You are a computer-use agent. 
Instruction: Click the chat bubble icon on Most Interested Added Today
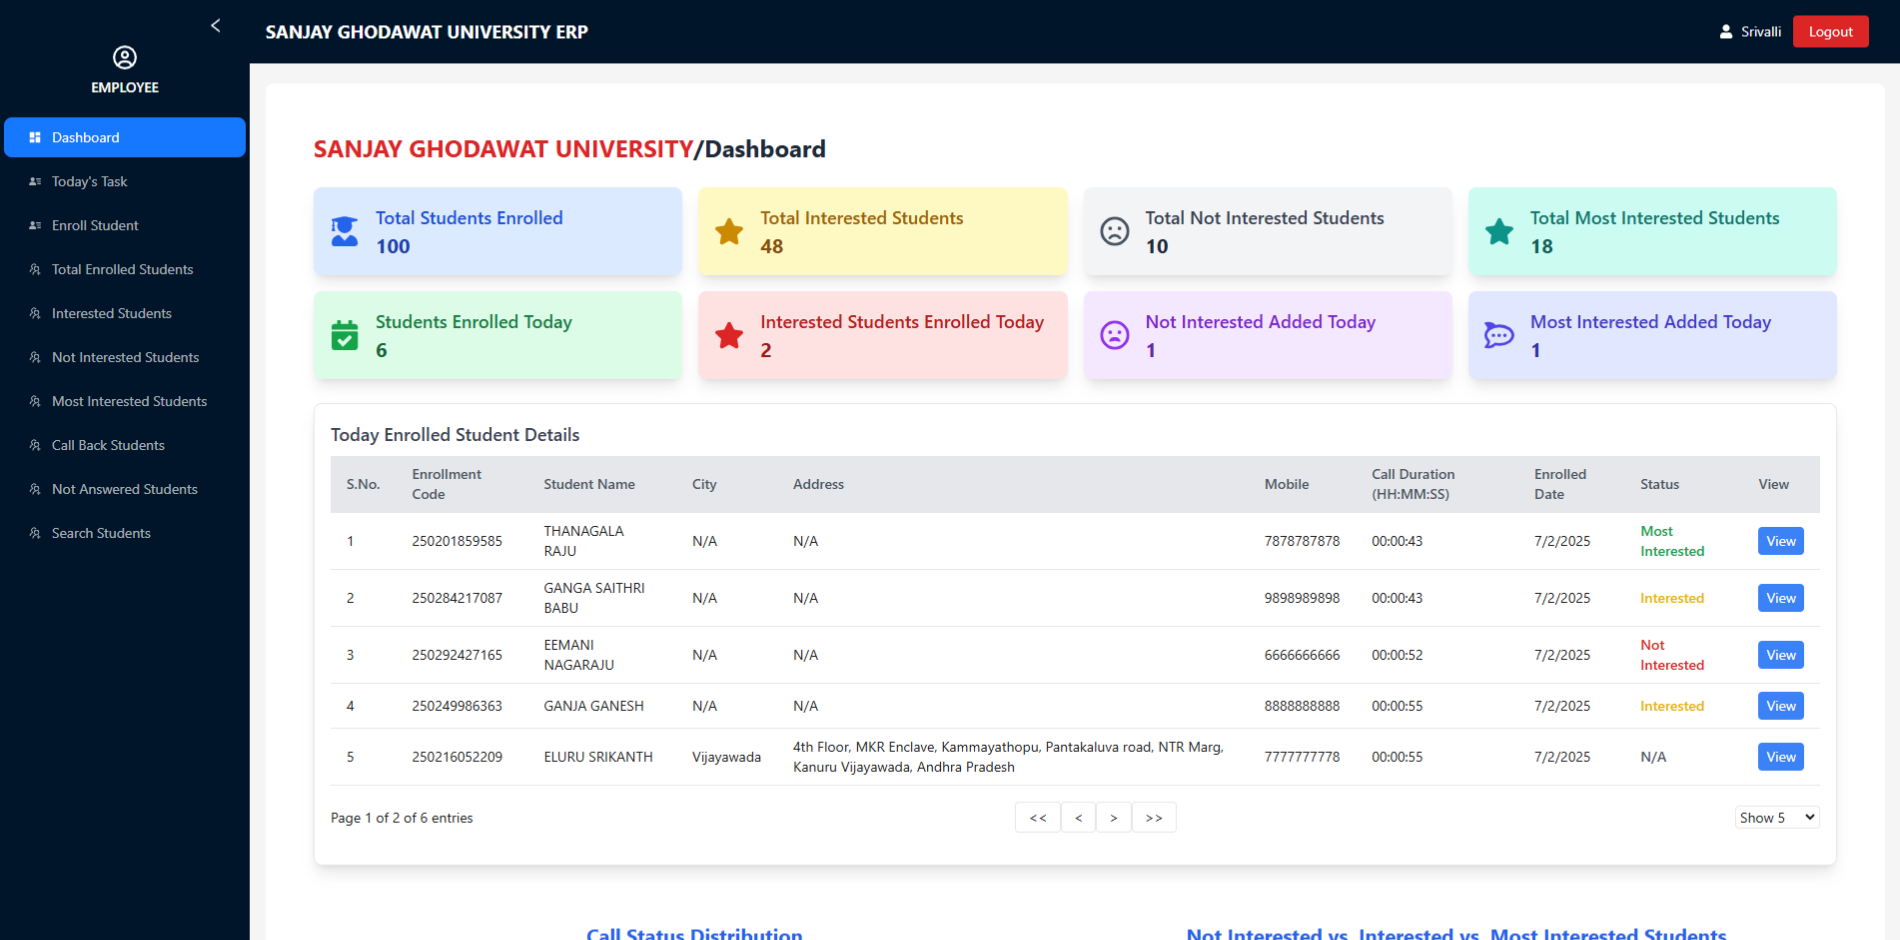click(x=1499, y=335)
